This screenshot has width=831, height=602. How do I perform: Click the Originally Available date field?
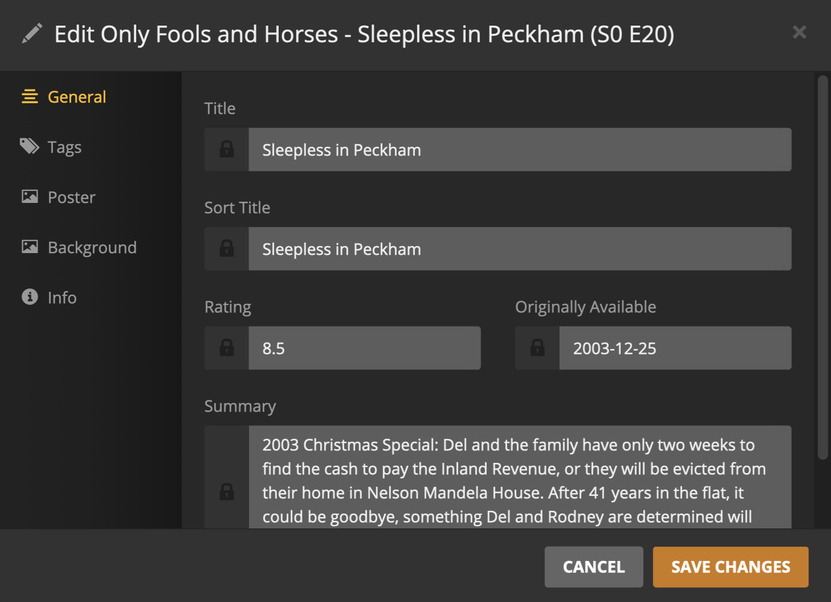tap(674, 348)
